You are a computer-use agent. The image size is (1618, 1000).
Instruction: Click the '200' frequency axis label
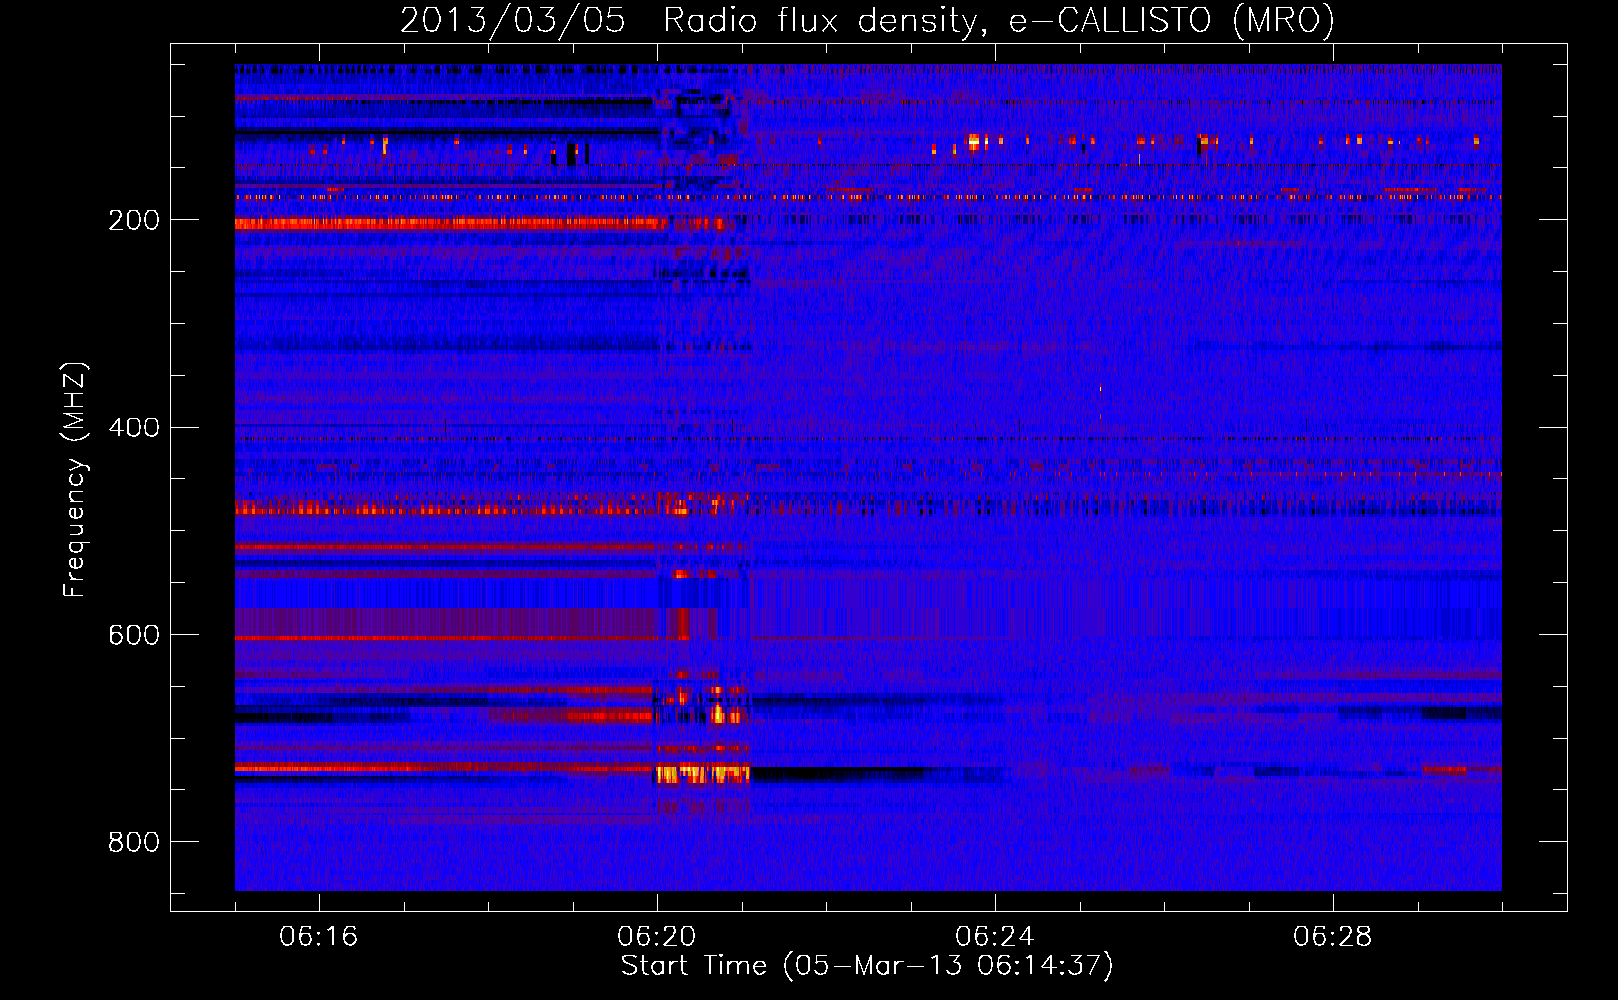[x=134, y=220]
